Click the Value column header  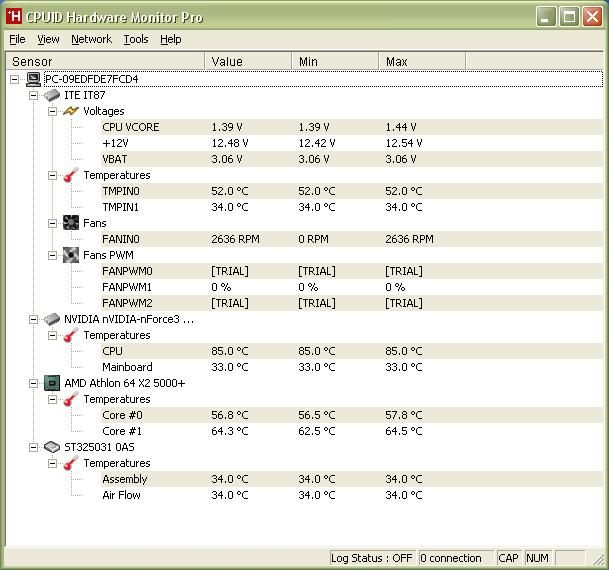coord(248,62)
